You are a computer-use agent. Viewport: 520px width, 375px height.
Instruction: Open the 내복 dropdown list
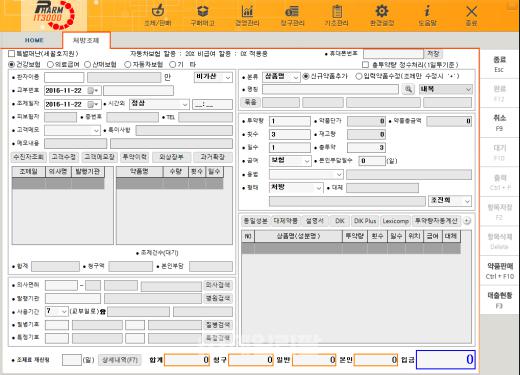pyautogui.click(x=445, y=89)
